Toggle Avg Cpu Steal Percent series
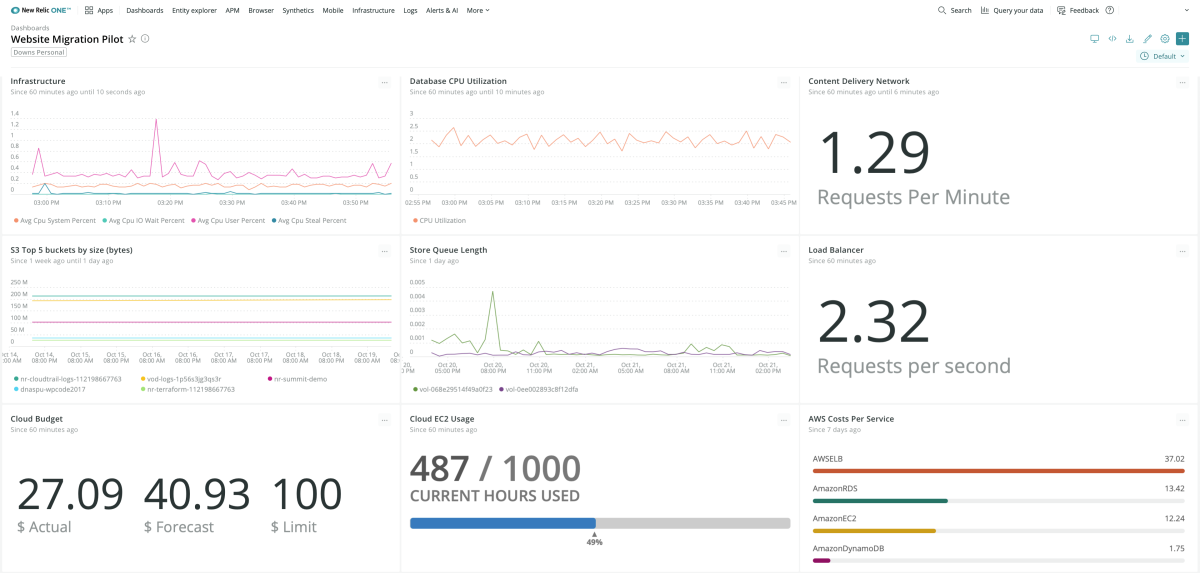The width and height of the screenshot is (1200, 573). [309, 220]
